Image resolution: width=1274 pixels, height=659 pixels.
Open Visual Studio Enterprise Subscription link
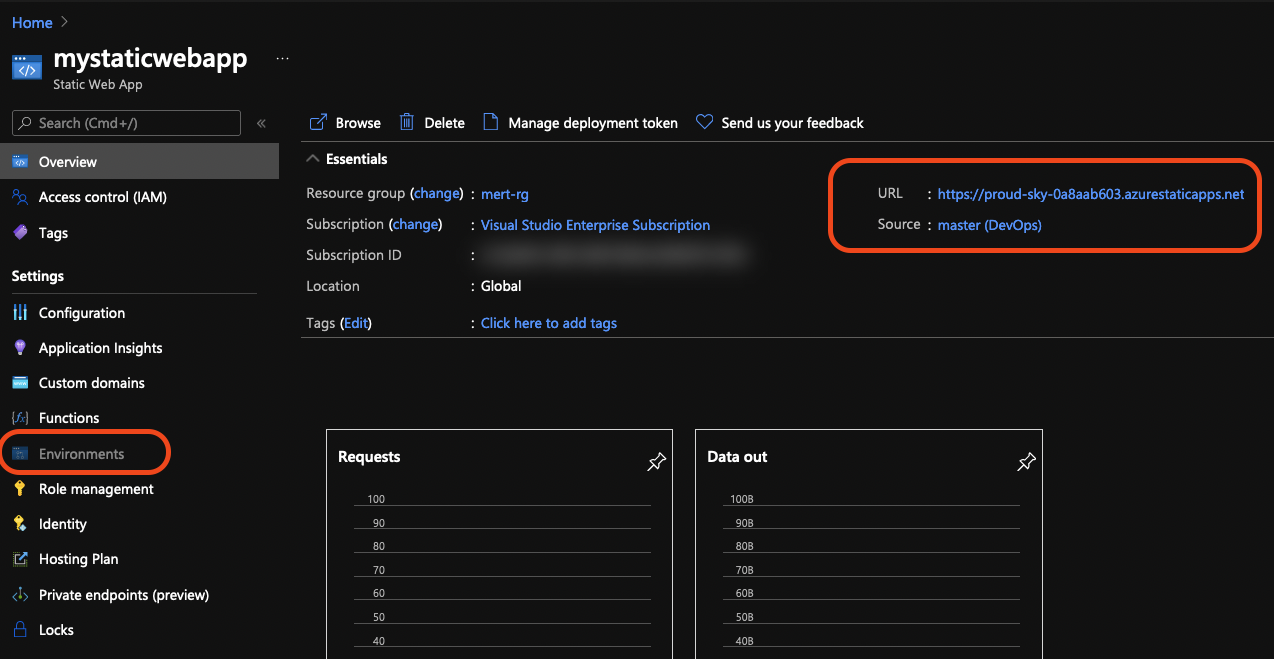coord(596,225)
